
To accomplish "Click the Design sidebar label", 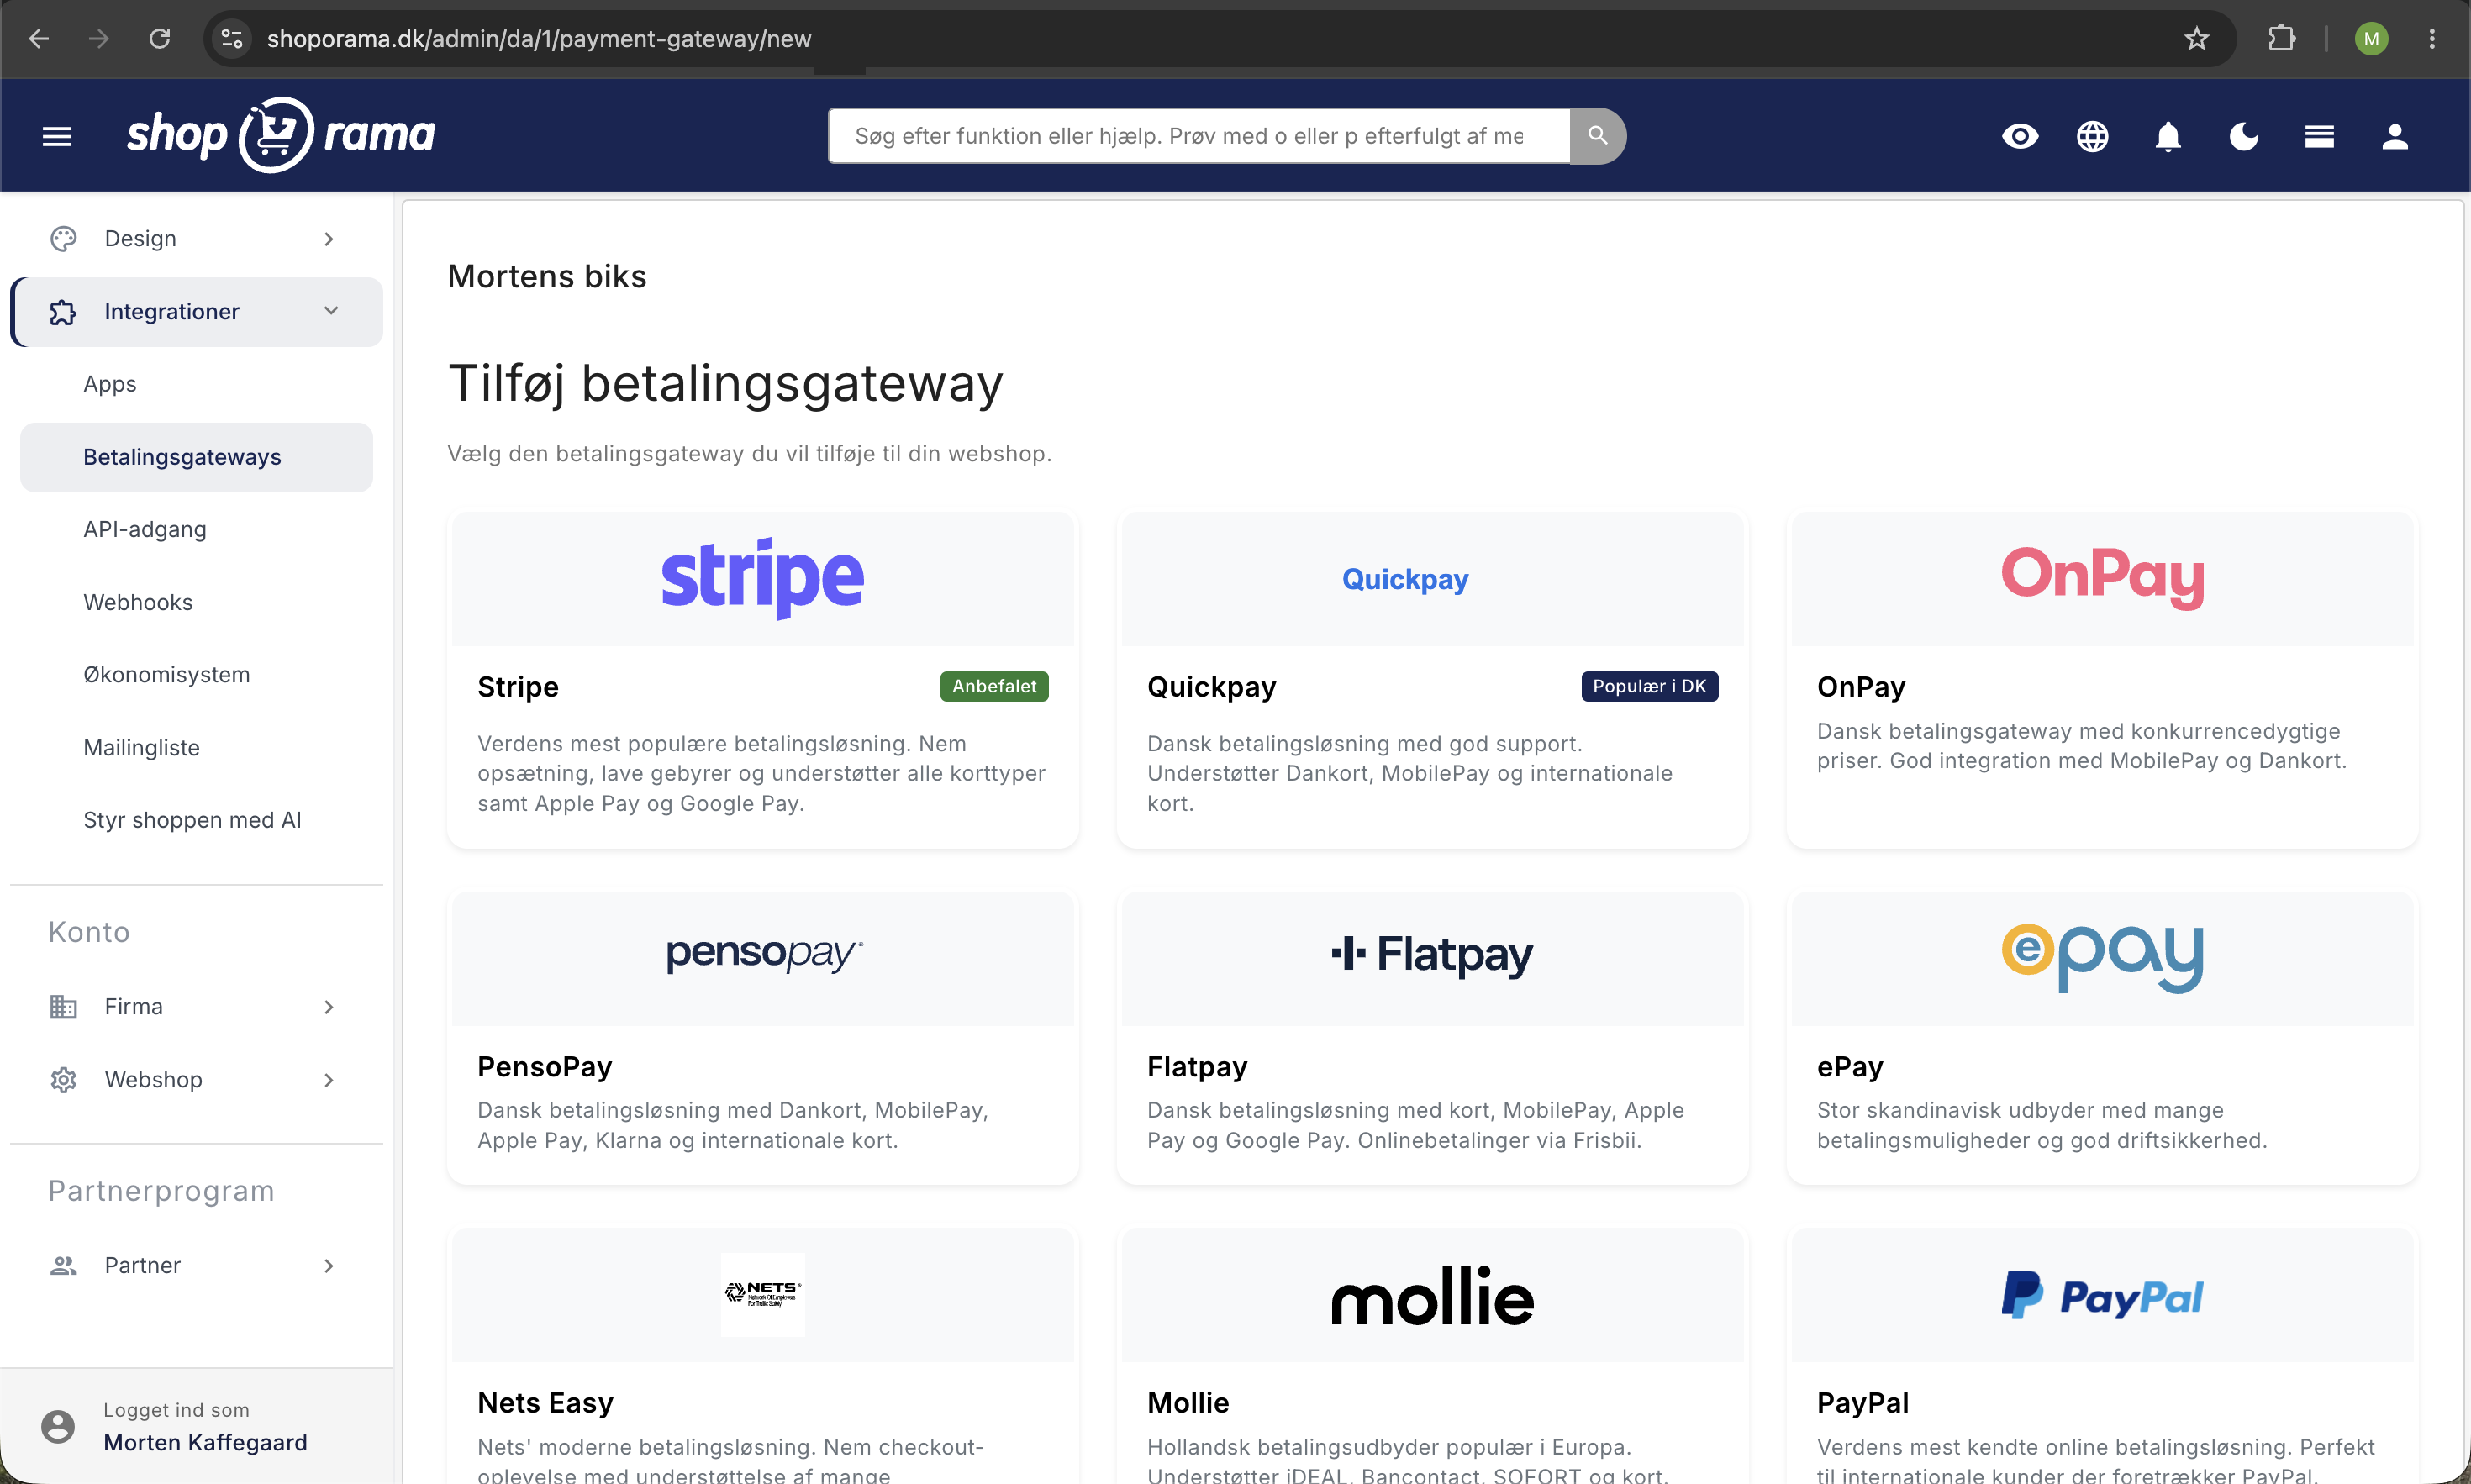I will 140,238.
